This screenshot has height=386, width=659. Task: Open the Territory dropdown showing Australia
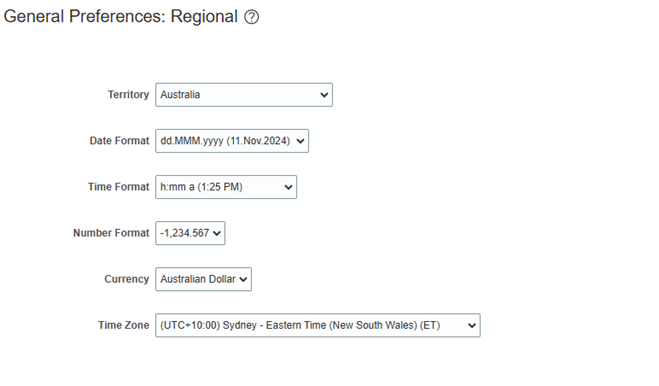(244, 95)
